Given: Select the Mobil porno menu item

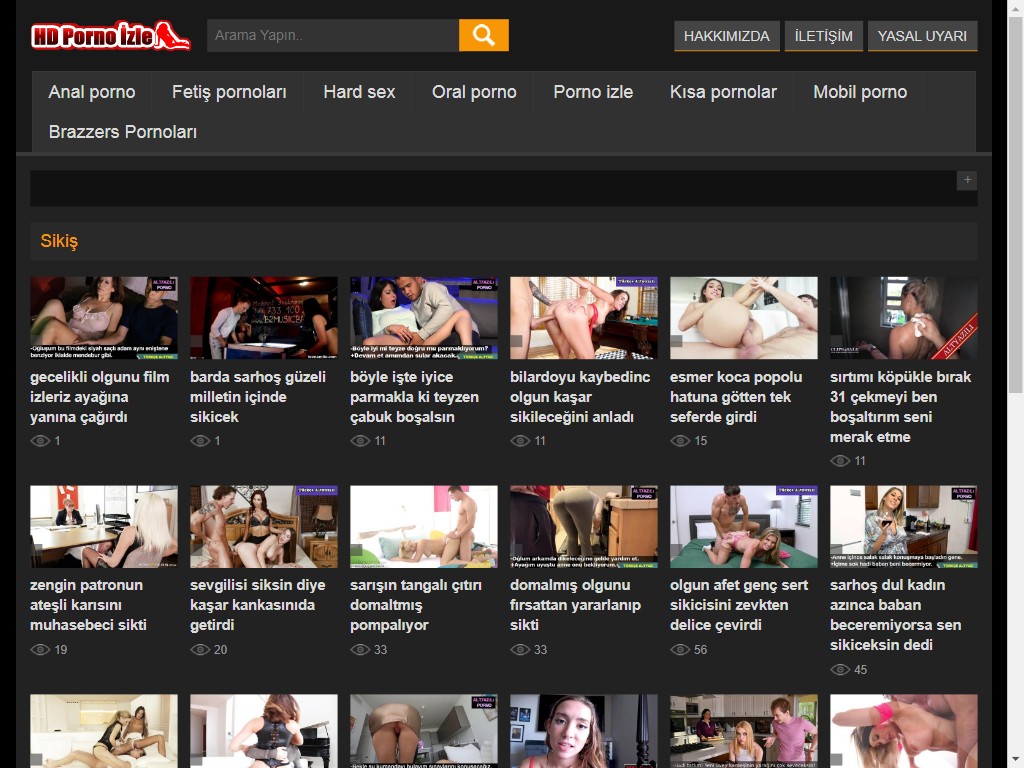Looking at the screenshot, I should 860,92.
